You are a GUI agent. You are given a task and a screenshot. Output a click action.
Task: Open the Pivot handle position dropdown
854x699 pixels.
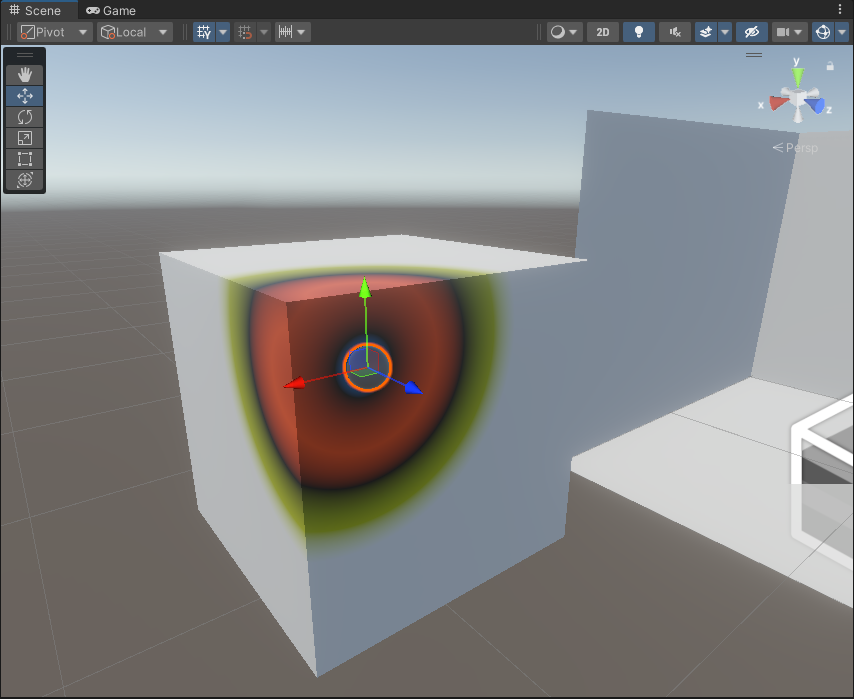click(x=54, y=32)
